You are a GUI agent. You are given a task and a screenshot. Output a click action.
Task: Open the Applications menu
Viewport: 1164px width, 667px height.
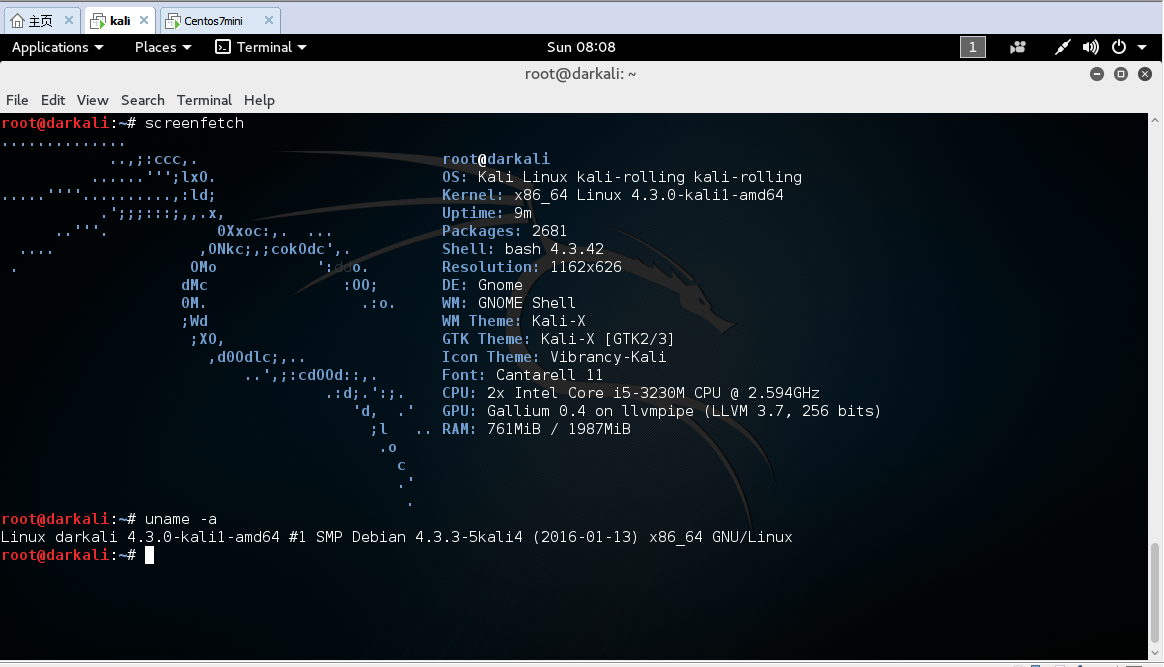57,47
